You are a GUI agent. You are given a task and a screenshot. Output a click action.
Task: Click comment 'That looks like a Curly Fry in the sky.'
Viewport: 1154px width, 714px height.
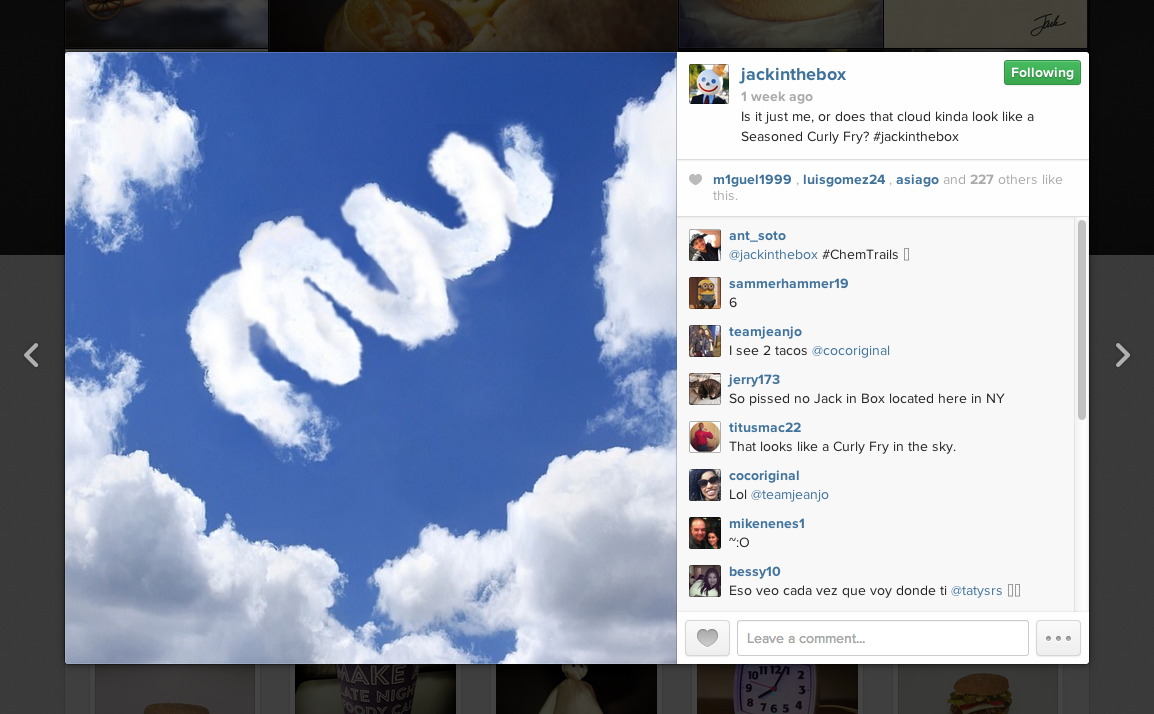pyautogui.click(x=842, y=447)
